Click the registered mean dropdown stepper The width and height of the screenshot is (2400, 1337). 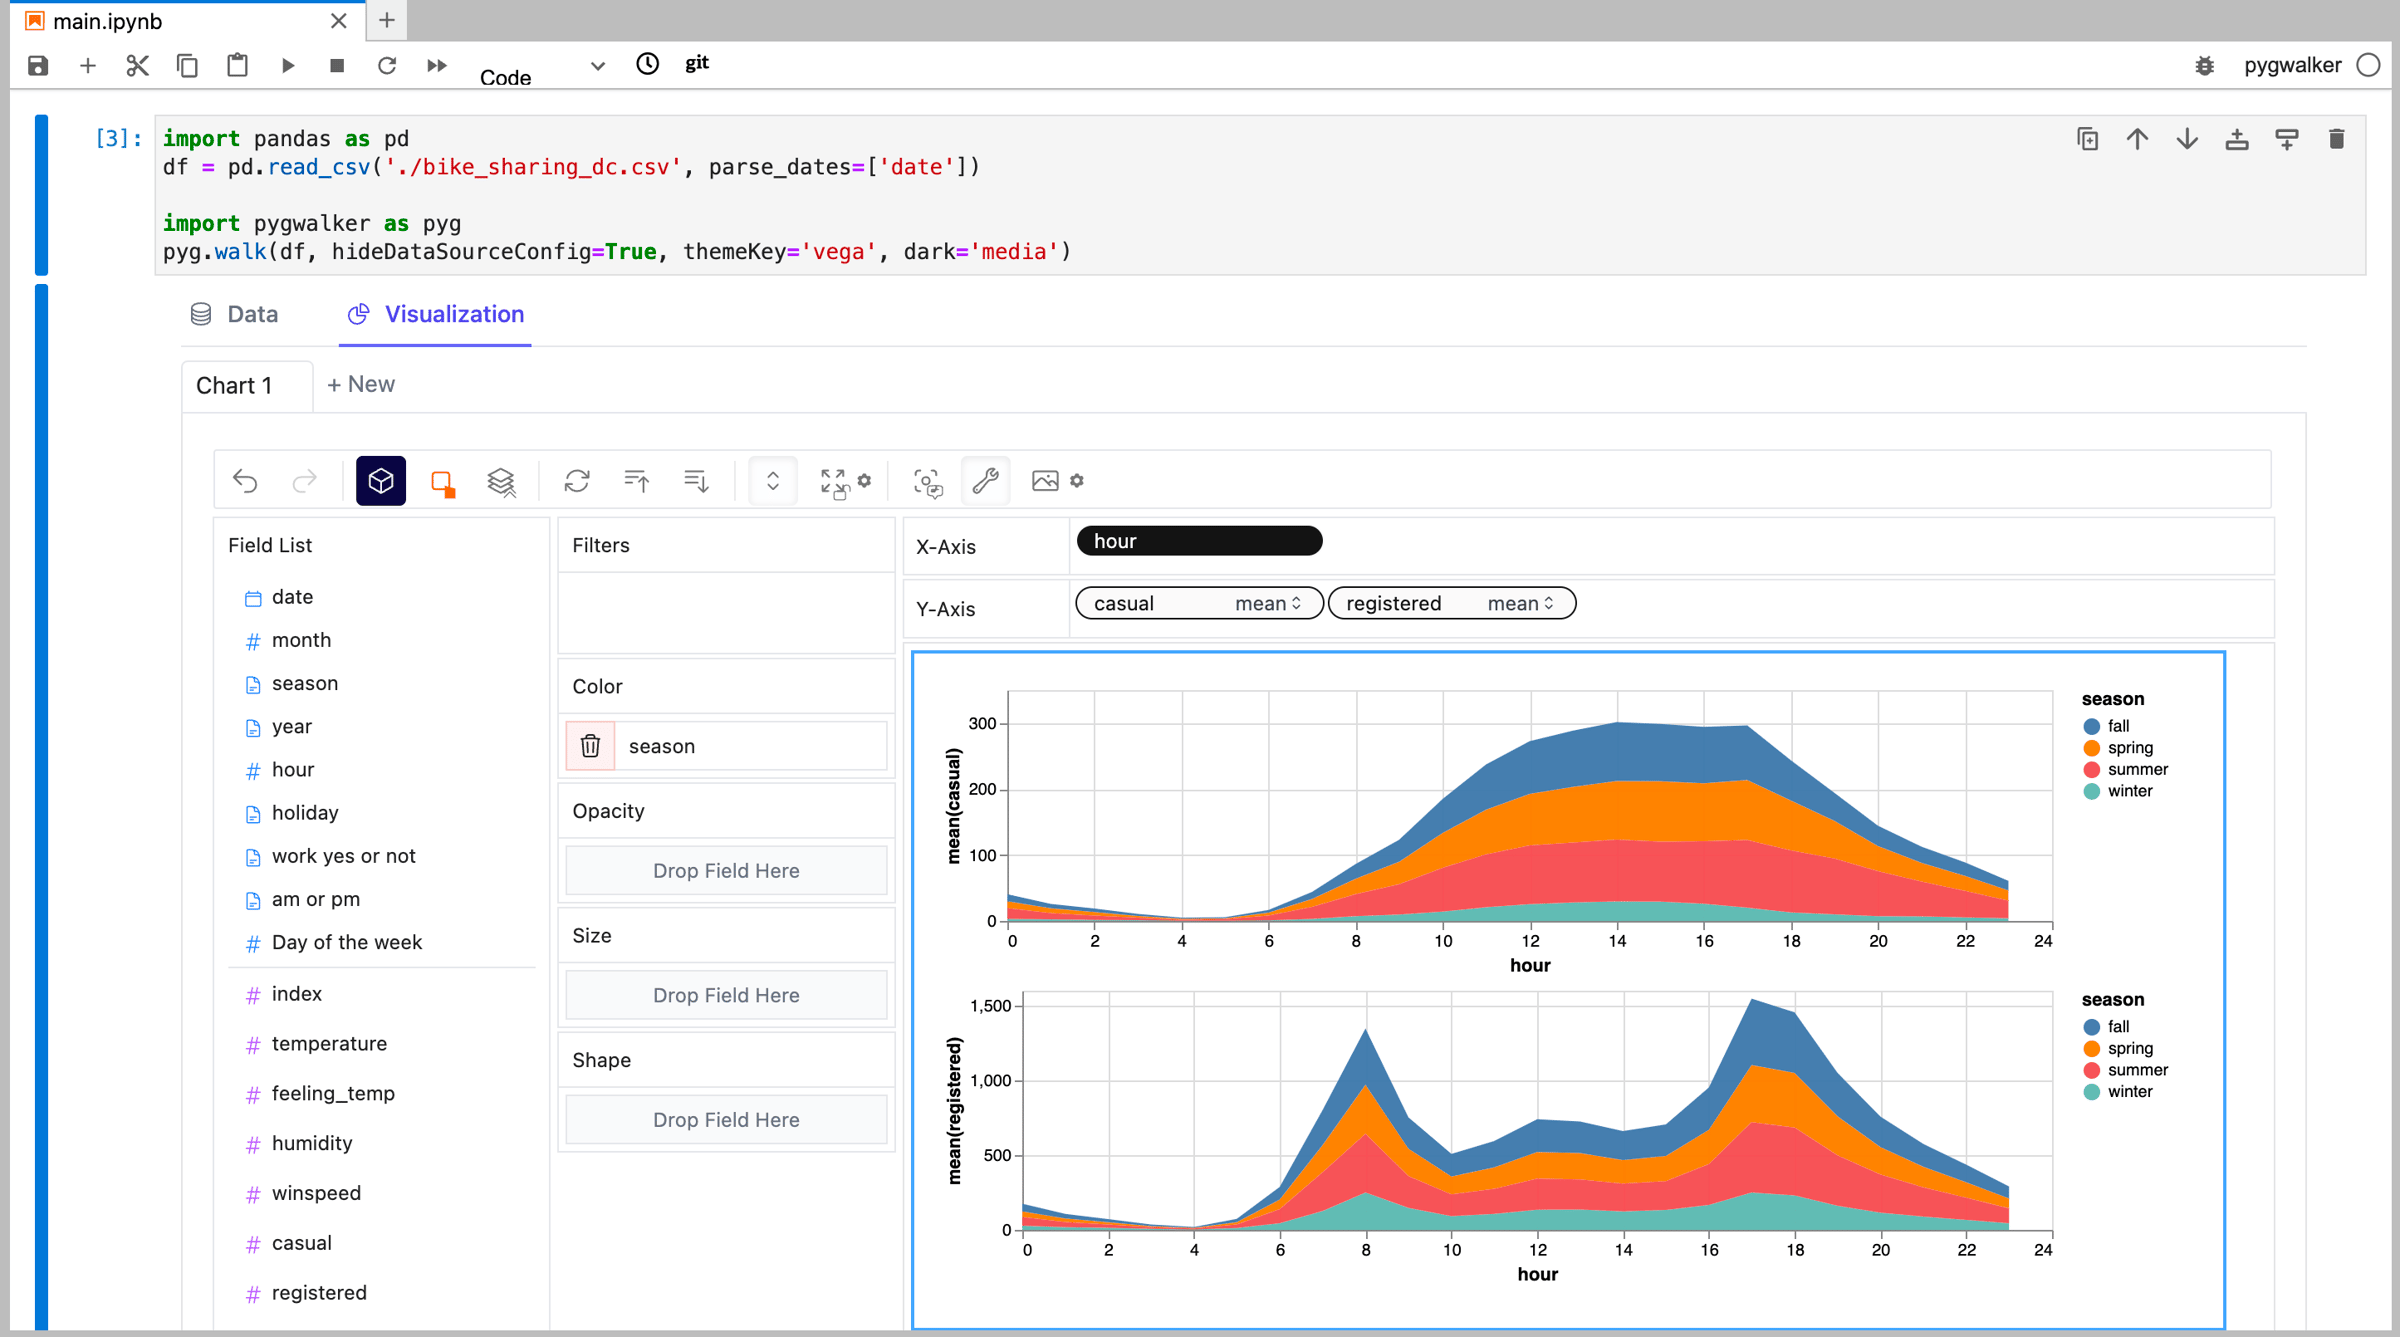coord(1547,604)
